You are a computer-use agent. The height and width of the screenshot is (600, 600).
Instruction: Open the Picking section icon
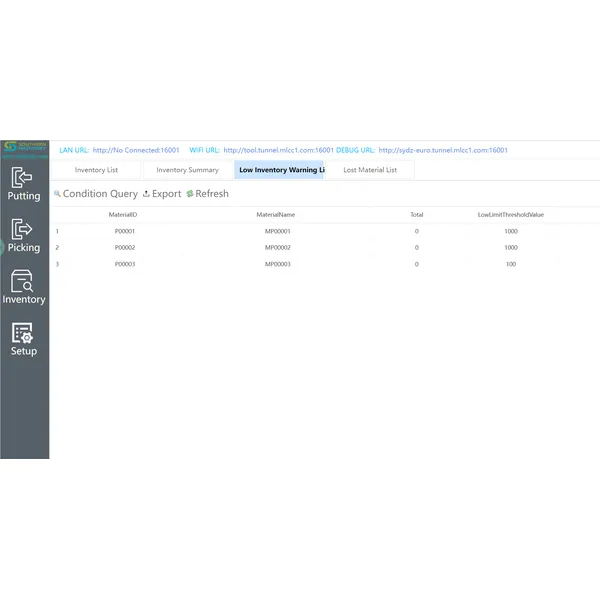tap(22, 229)
